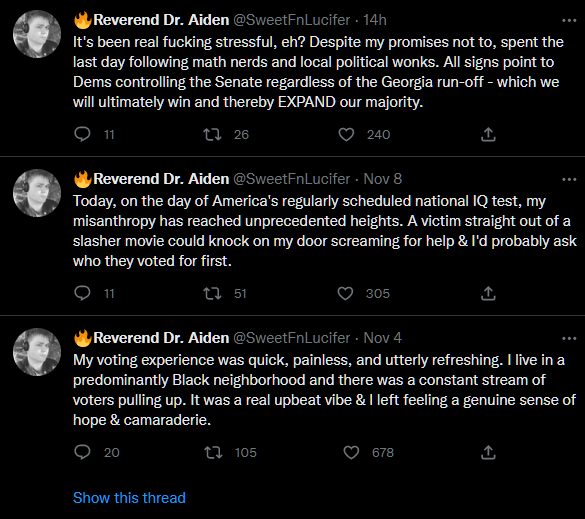Like the tweet with 678 likes
585x519 pixels.
click(351, 452)
